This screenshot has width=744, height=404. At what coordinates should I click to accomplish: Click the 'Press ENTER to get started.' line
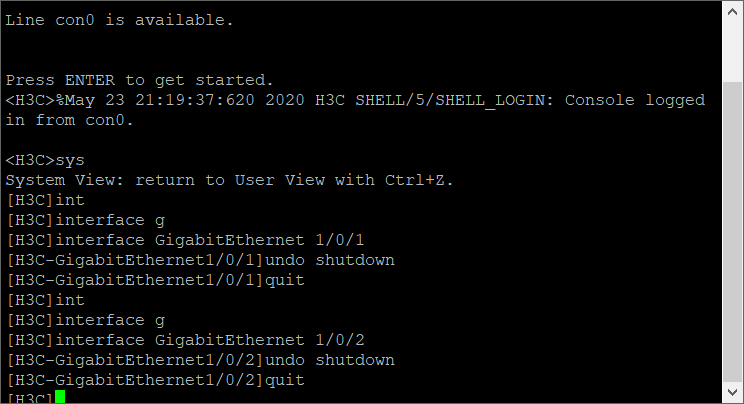click(140, 80)
